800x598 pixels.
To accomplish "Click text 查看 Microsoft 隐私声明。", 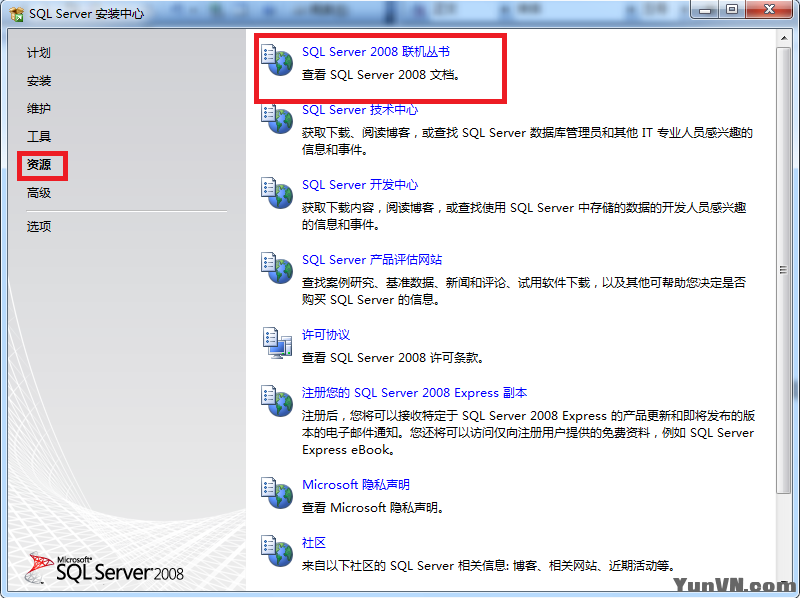I will pyautogui.click(x=374, y=508).
